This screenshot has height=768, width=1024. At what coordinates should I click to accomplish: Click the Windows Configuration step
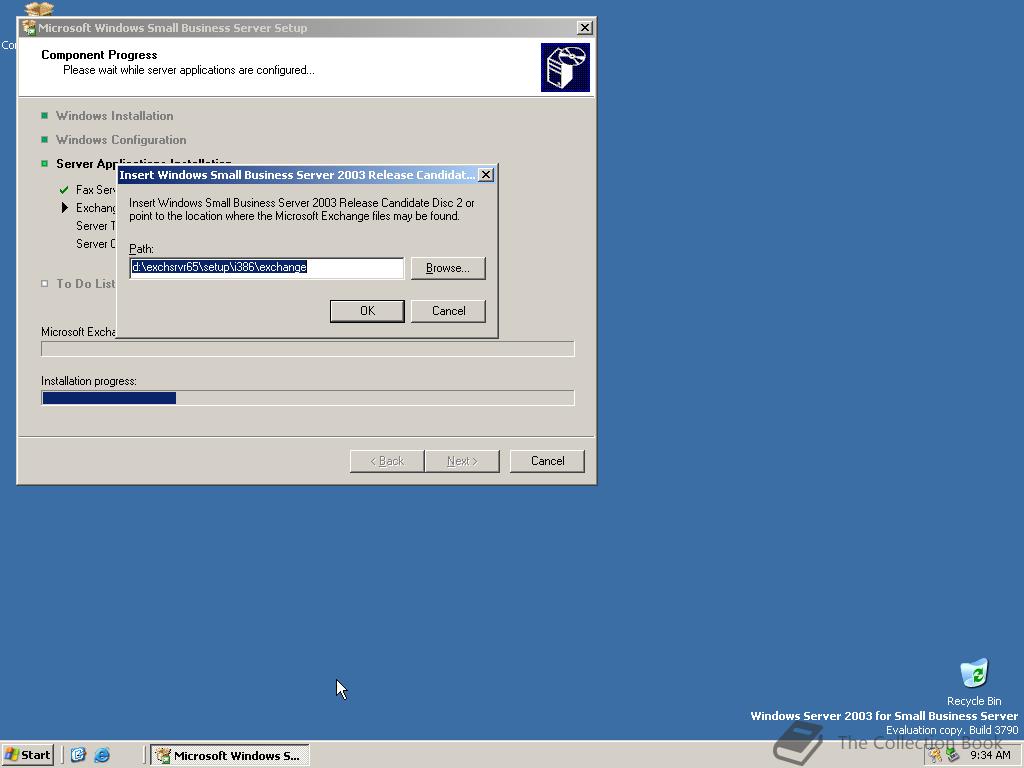pyautogui.click(x=121, y=140)
